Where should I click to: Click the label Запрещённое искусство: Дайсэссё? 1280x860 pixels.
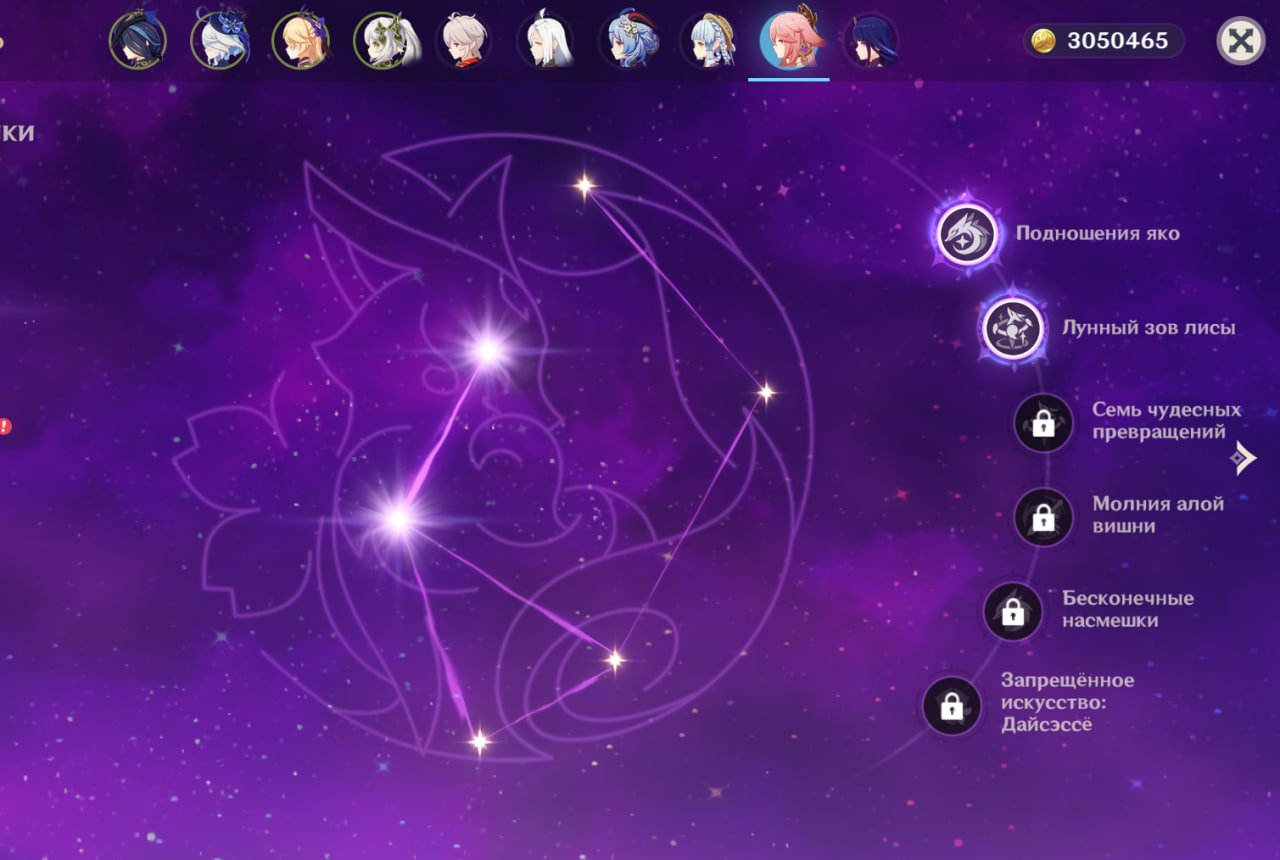tap(1068, 702)
